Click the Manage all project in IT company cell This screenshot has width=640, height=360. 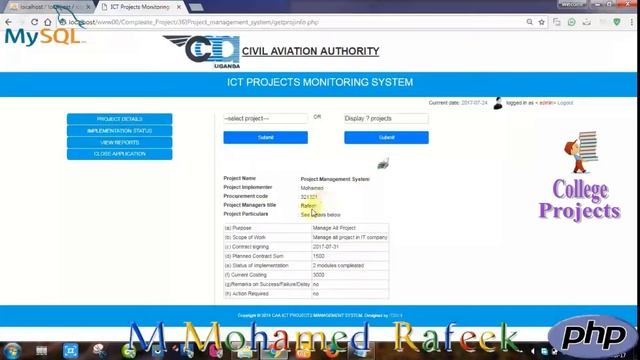point(350,237)
